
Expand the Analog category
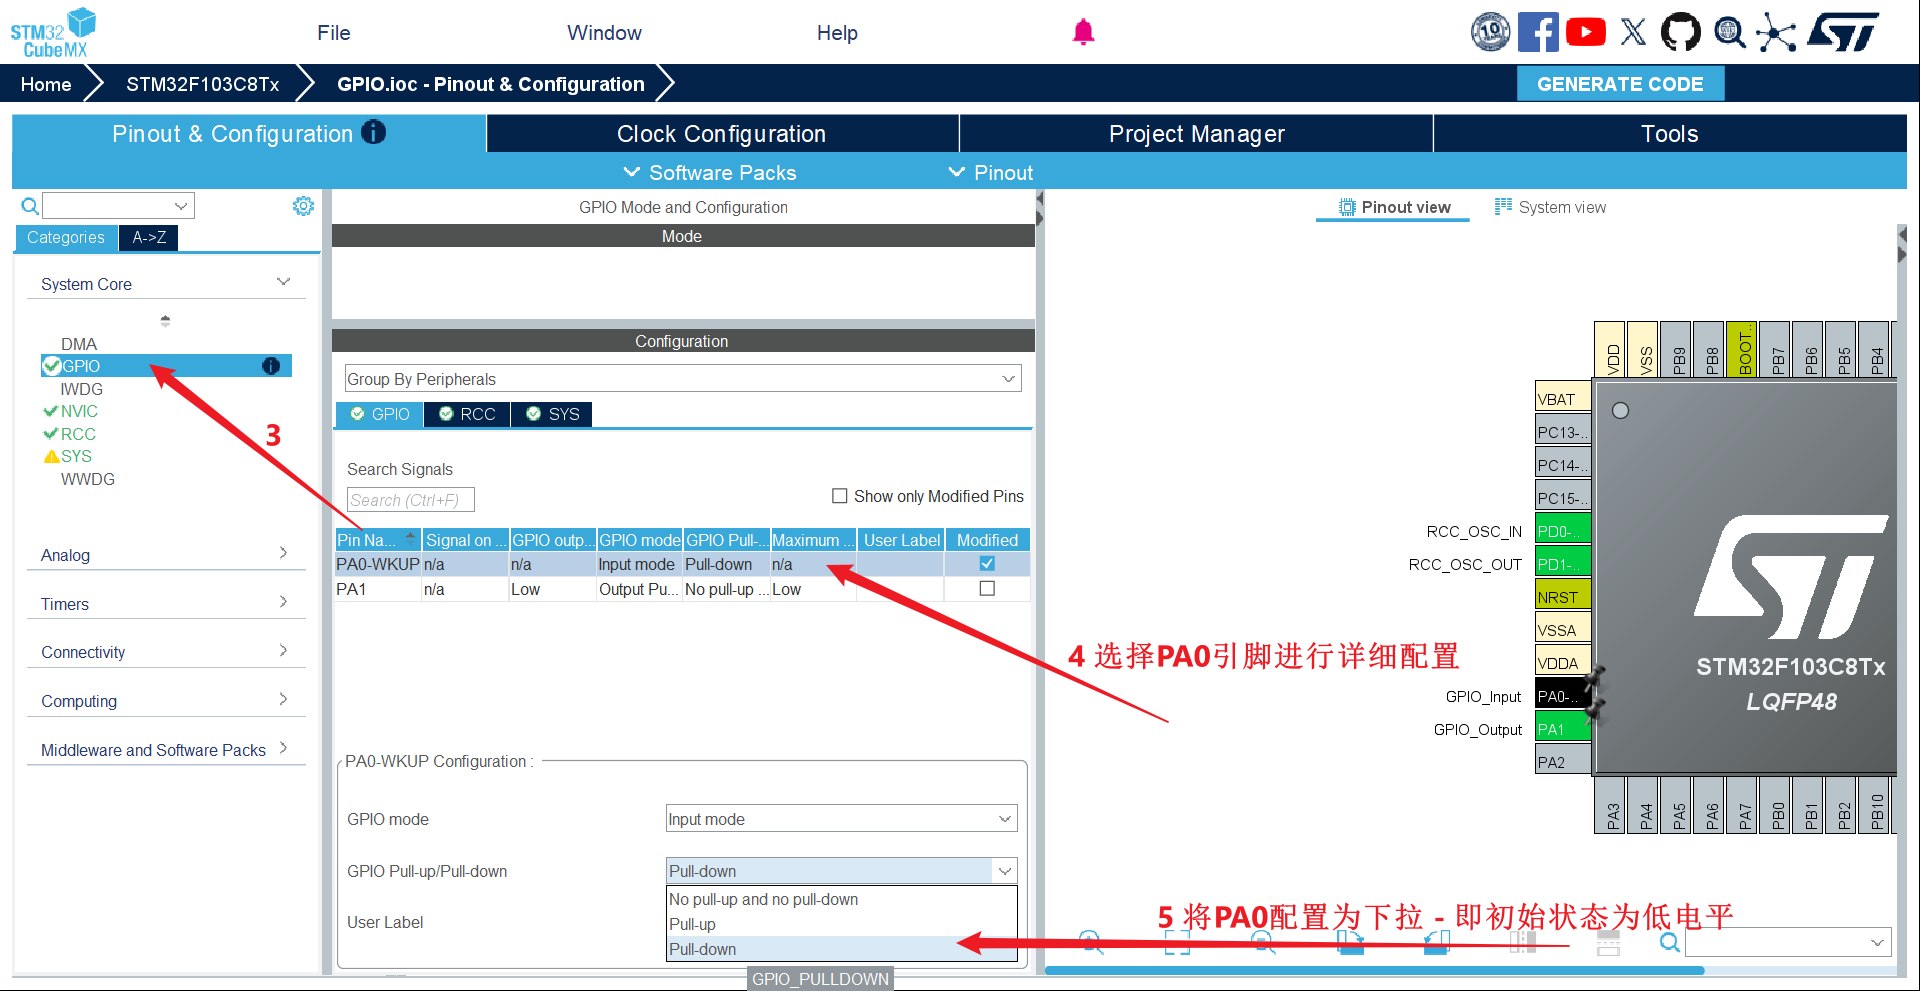(165, 555)
